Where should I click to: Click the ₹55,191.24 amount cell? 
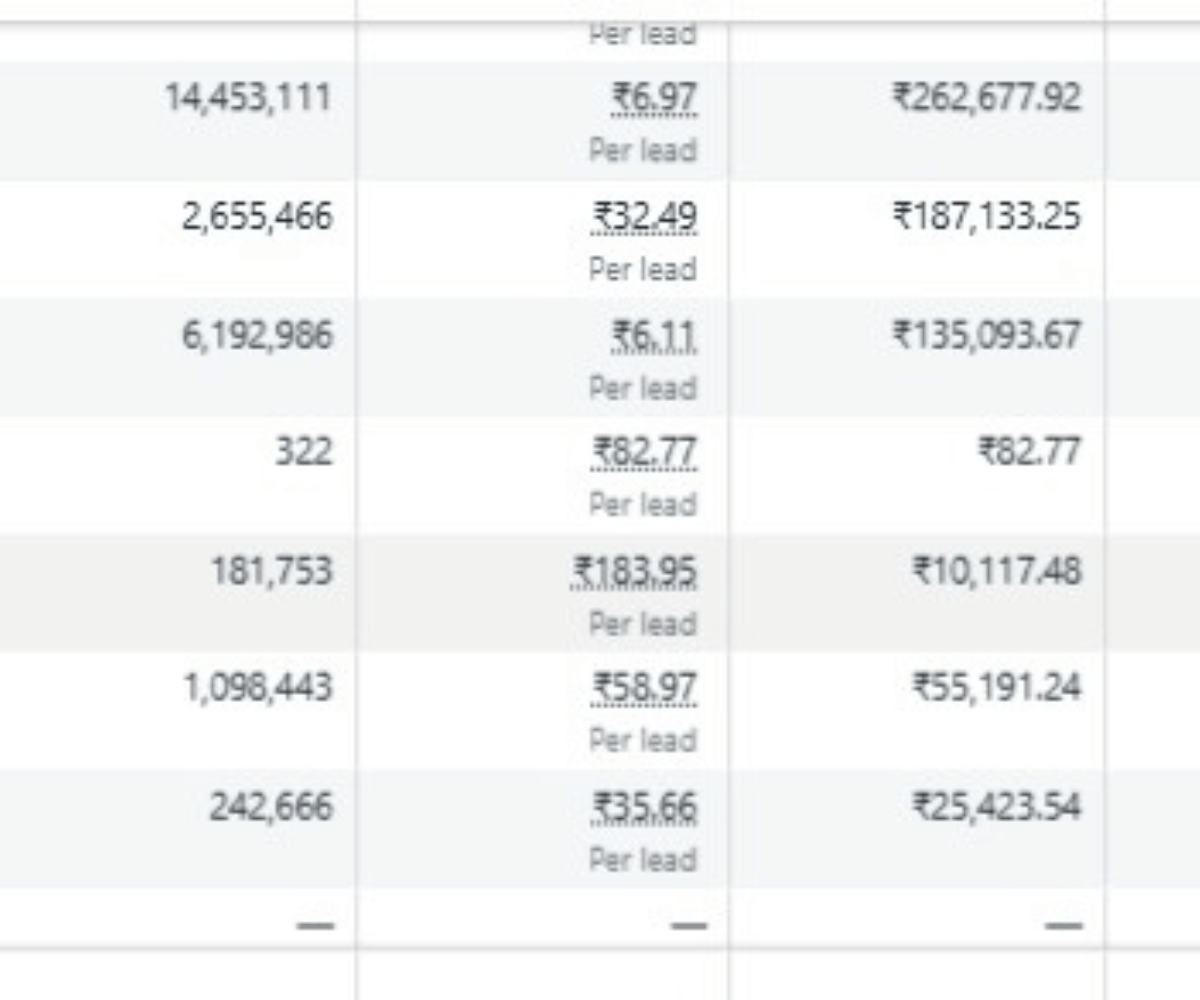pos(996,689)
